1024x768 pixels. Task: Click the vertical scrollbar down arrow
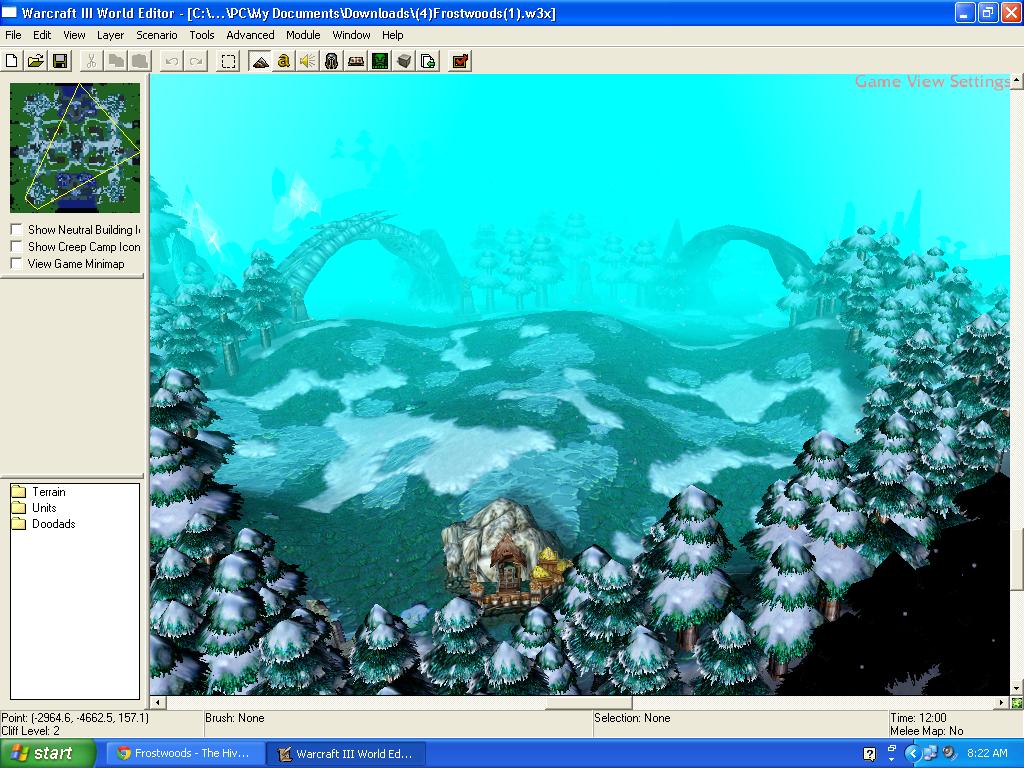[1016, 688]
